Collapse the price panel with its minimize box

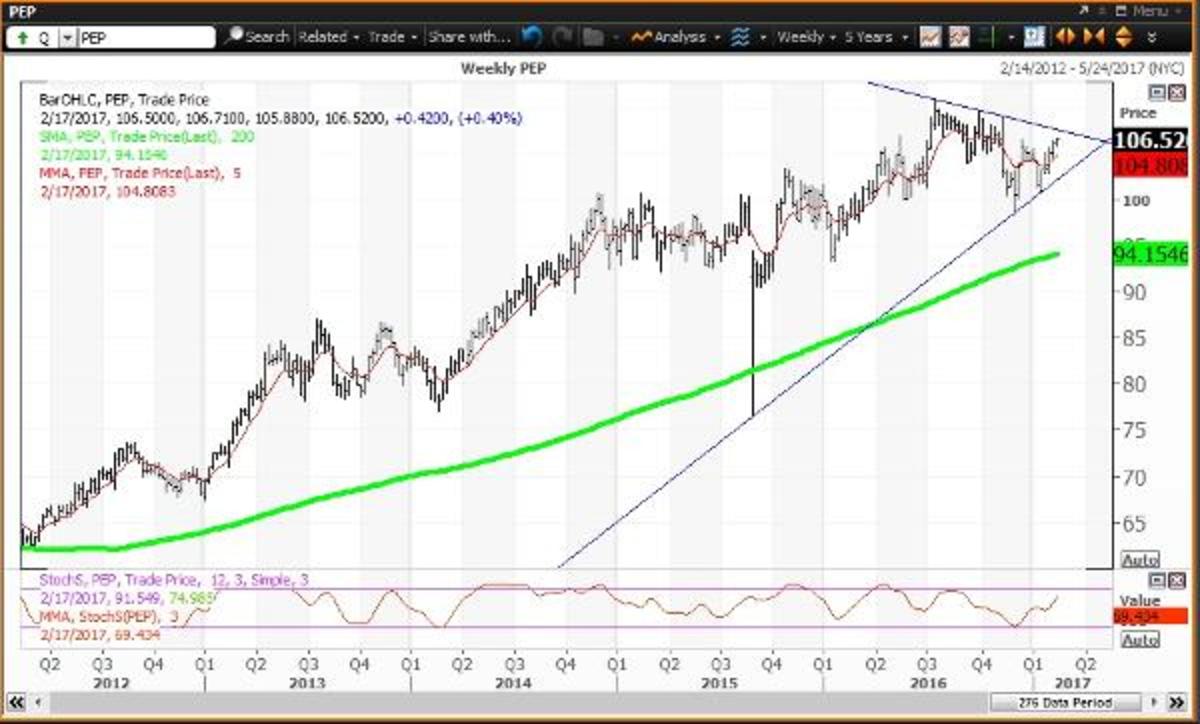pyautogui.click(x=1155, y=92)
